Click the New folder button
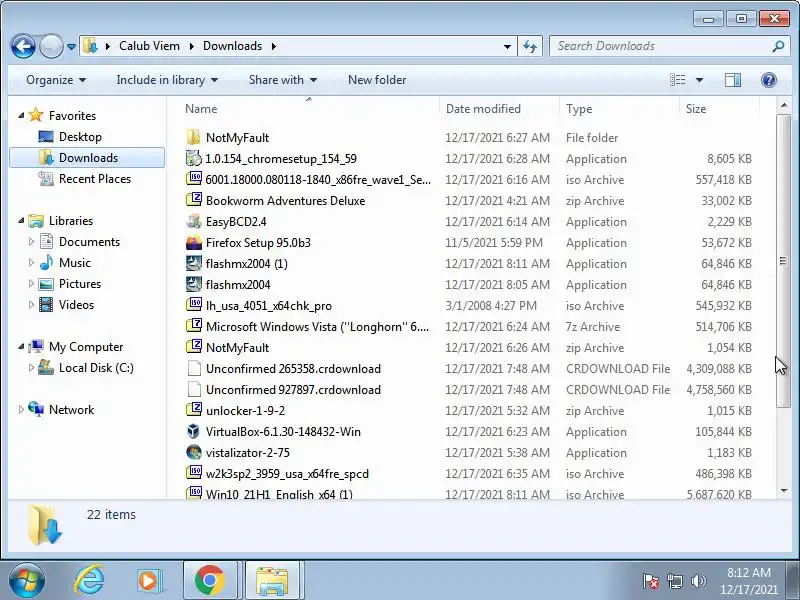 point(377,80)
